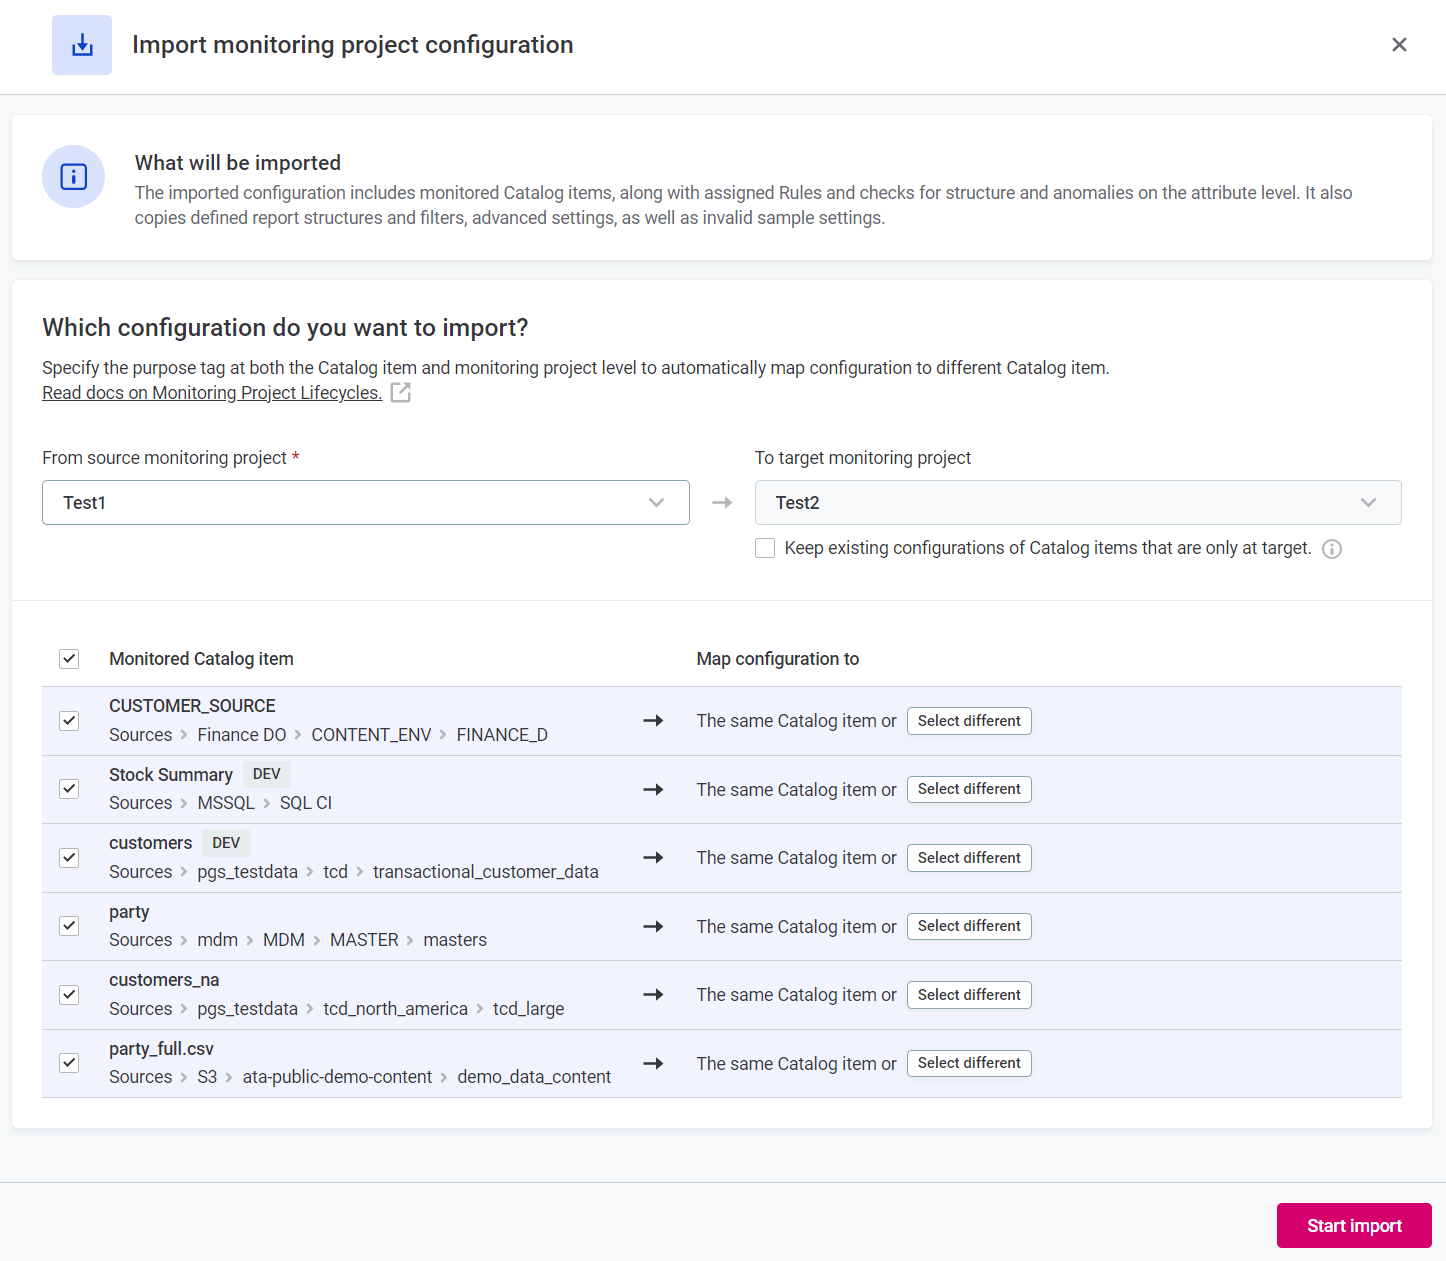Toggle the select-all Monitored Catalog item checkbox

(x=69, y=659)
